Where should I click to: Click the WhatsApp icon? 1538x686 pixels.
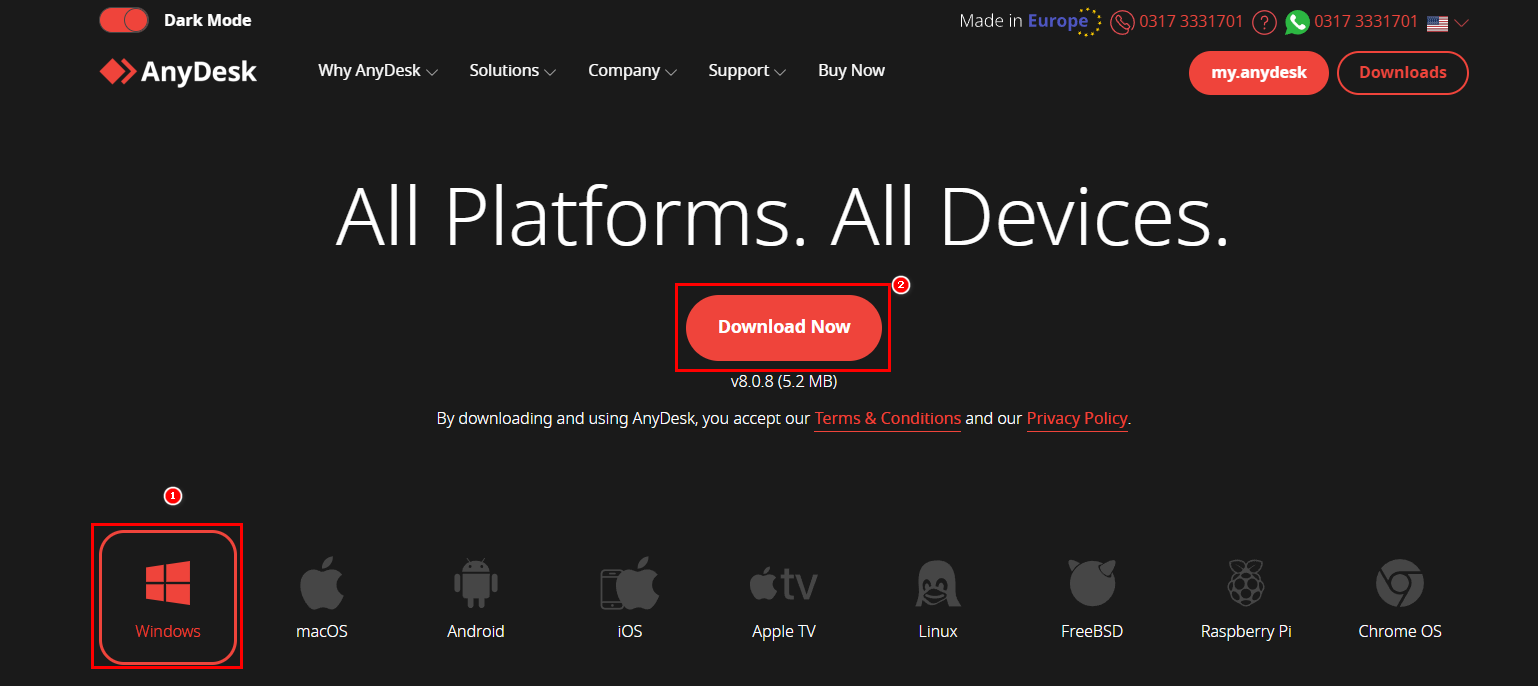[x=1297, y=22]
